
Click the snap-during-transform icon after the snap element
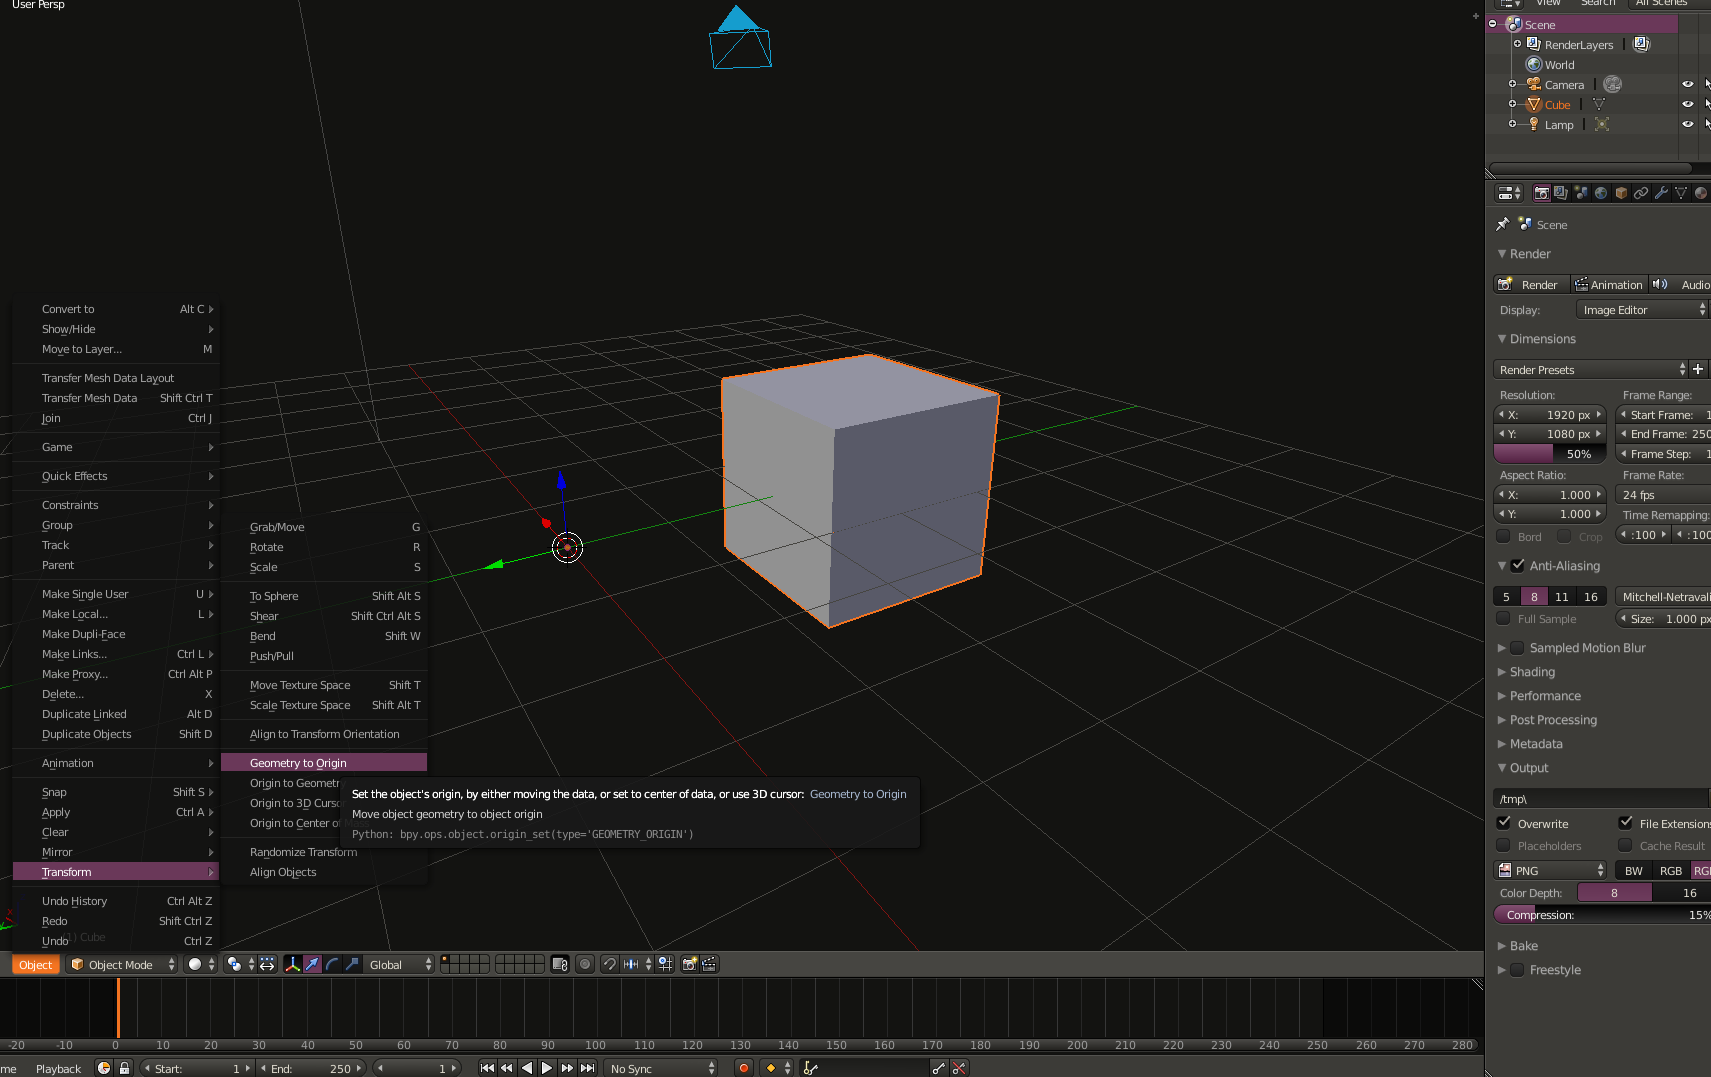(665, 964)
